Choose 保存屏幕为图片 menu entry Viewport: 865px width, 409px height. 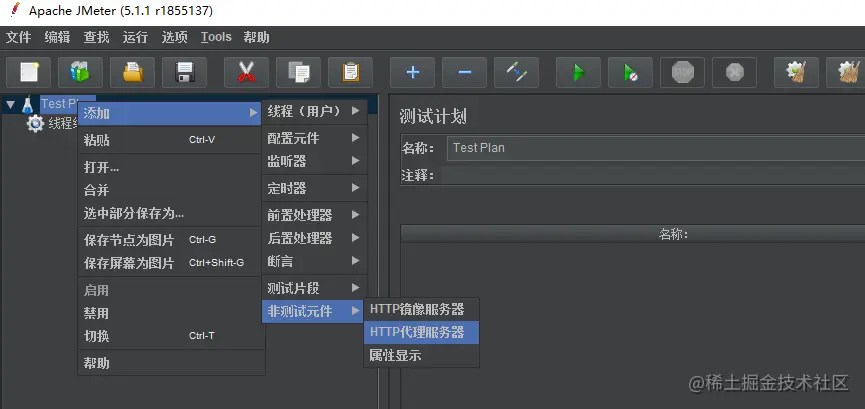(170, 263)
